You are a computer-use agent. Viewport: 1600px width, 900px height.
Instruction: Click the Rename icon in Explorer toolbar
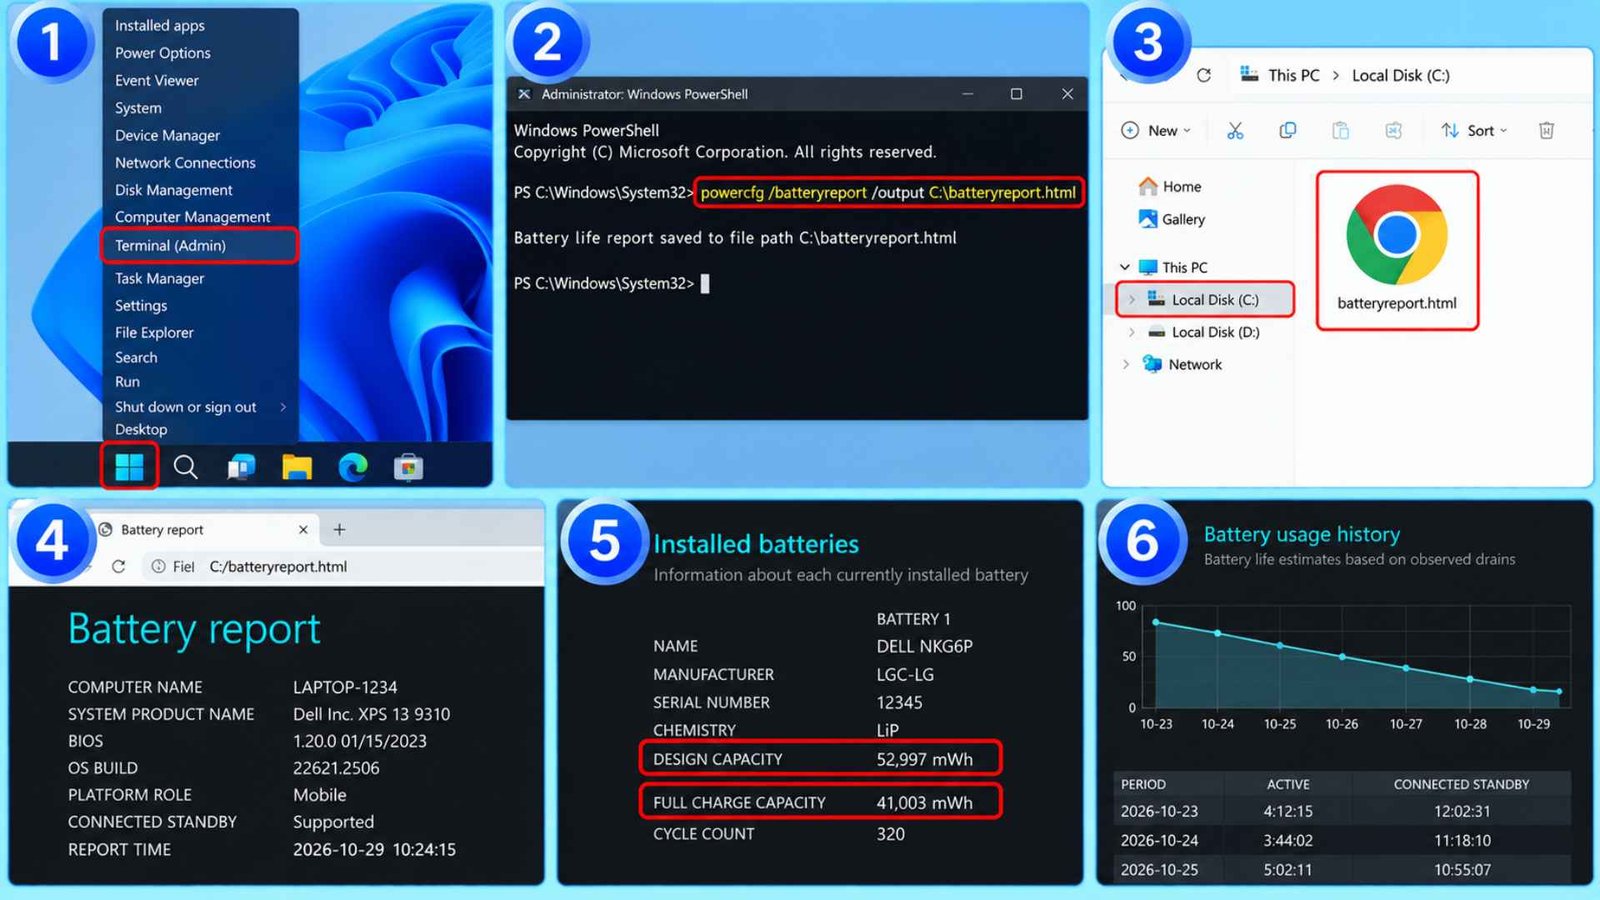[x=1394, y=131]
